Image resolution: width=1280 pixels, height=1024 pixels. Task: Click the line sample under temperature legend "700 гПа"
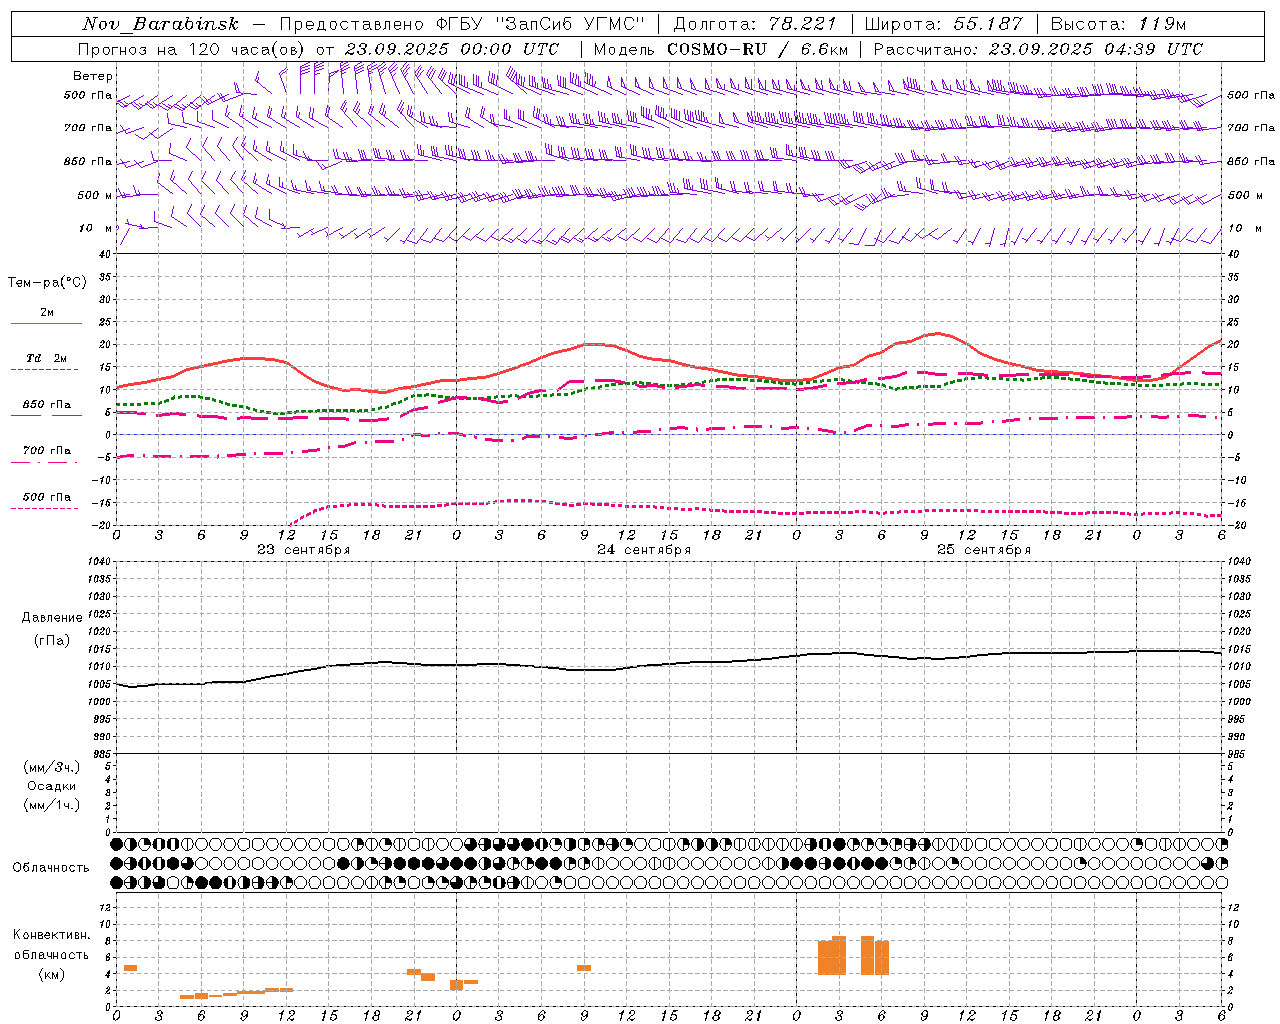[x=46, y=462]
